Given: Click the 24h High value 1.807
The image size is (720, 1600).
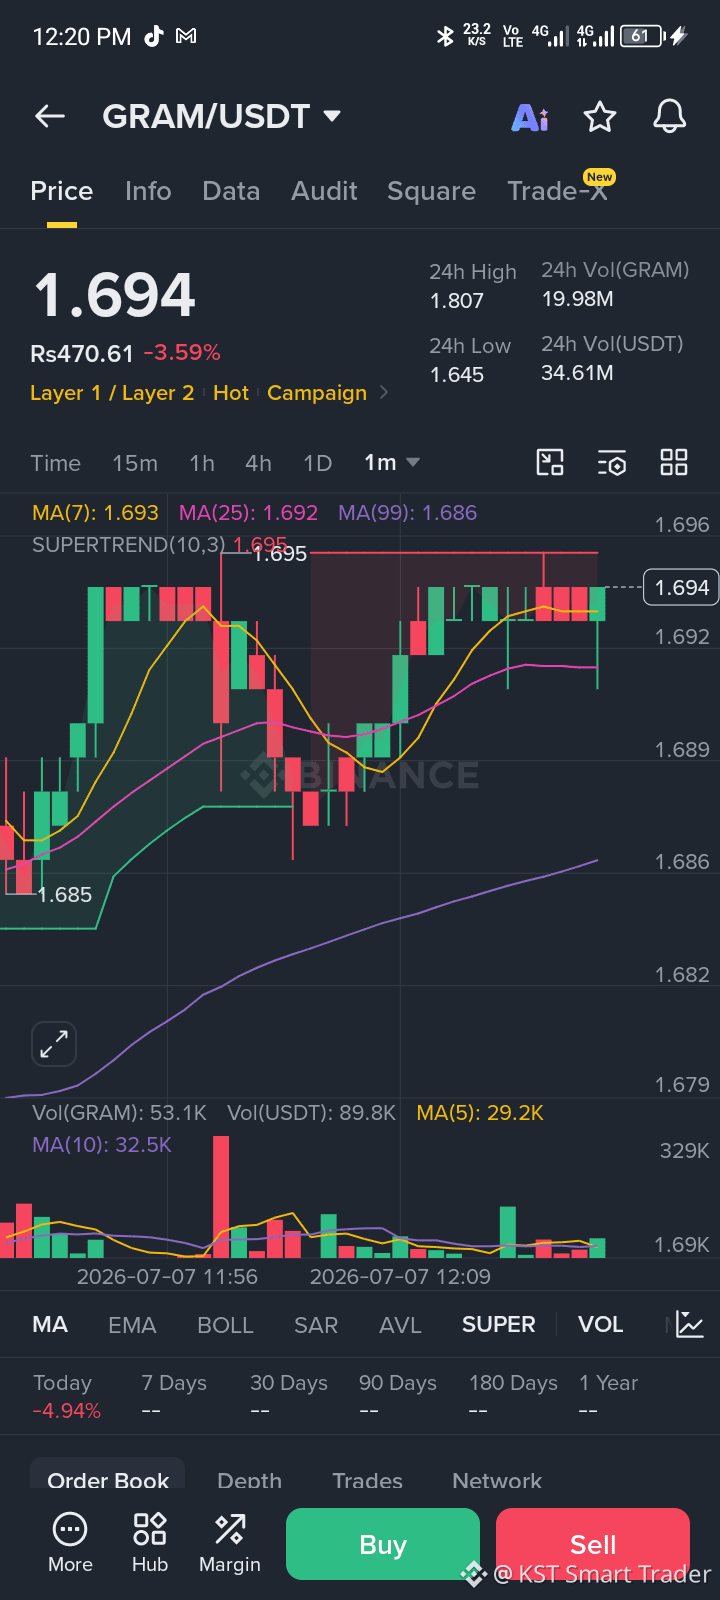Looking at the screenshot, I should [457, 301].
